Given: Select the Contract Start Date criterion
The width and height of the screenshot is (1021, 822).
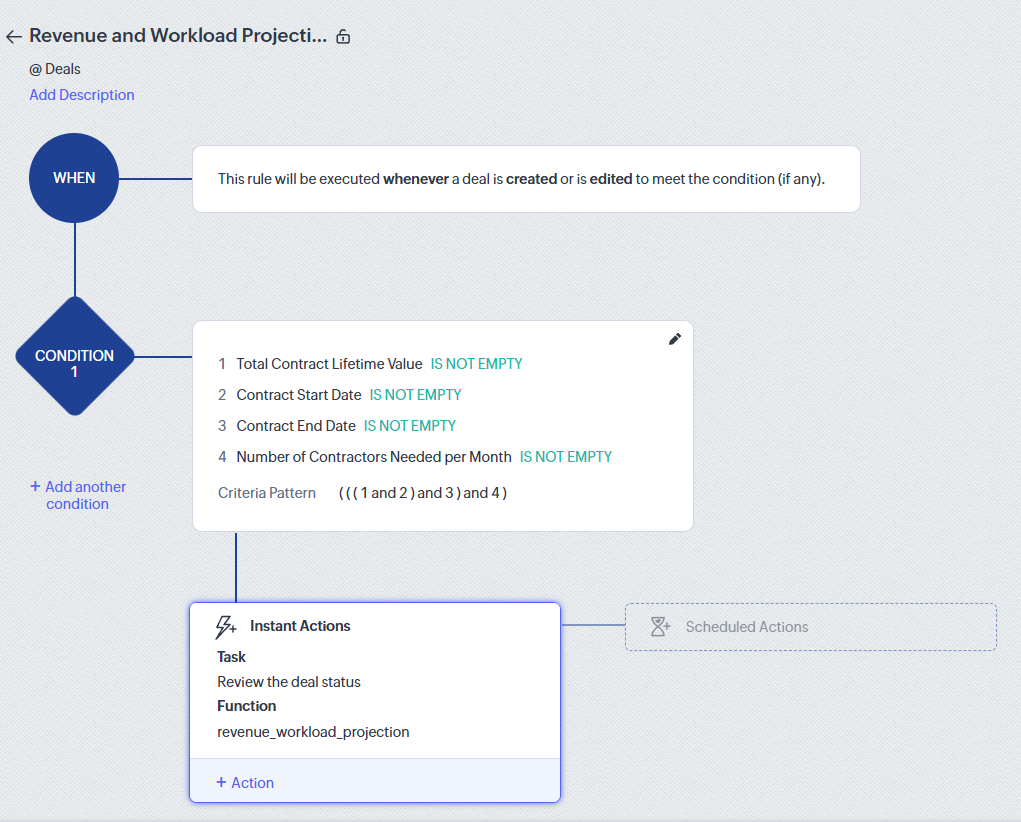Looking at the screenshot, I should [299, 395].
